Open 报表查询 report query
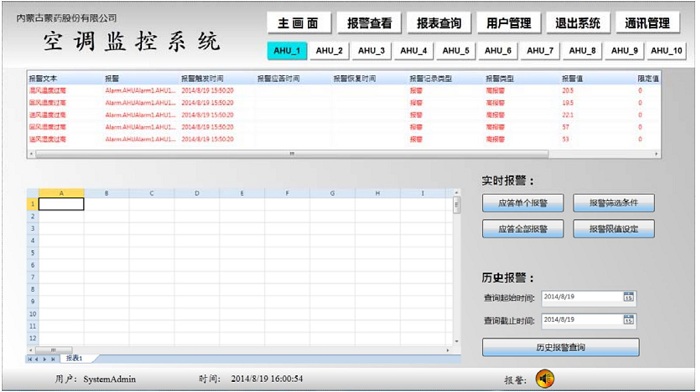700x392 pixels. 438,23
